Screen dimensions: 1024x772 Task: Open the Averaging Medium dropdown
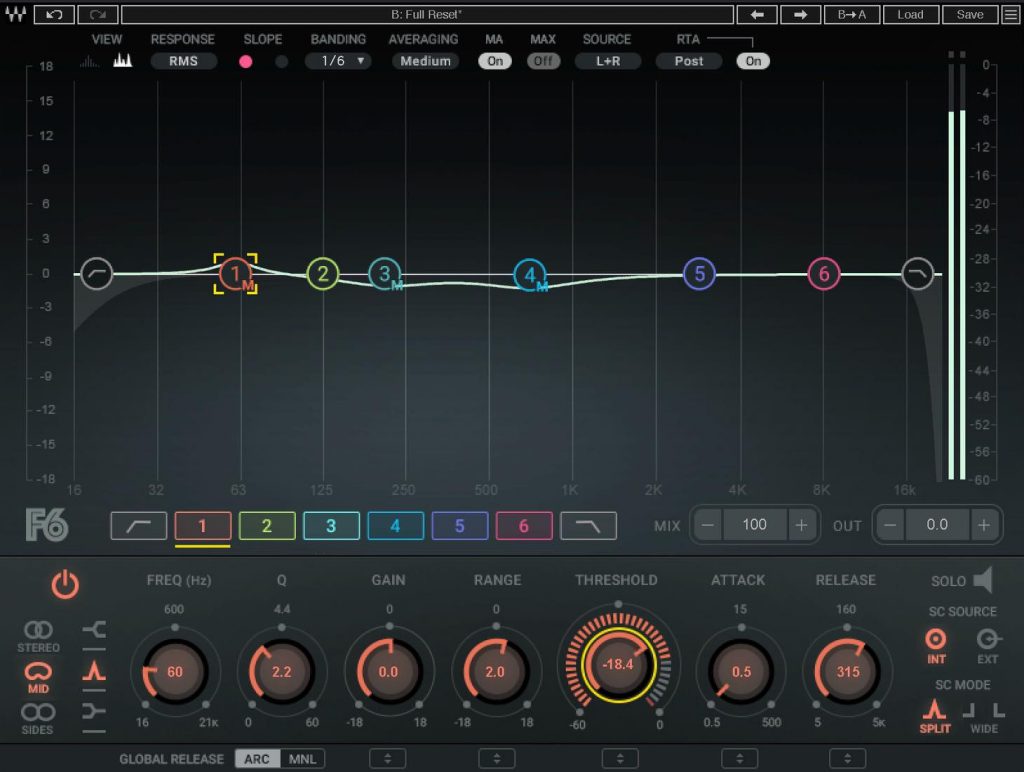pyautogui.click(x=426, y=61)
